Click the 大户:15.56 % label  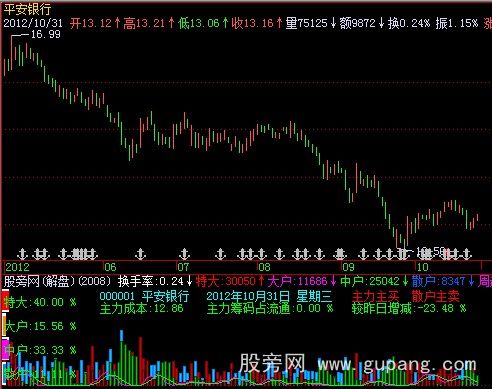click(x=40, y=326)
